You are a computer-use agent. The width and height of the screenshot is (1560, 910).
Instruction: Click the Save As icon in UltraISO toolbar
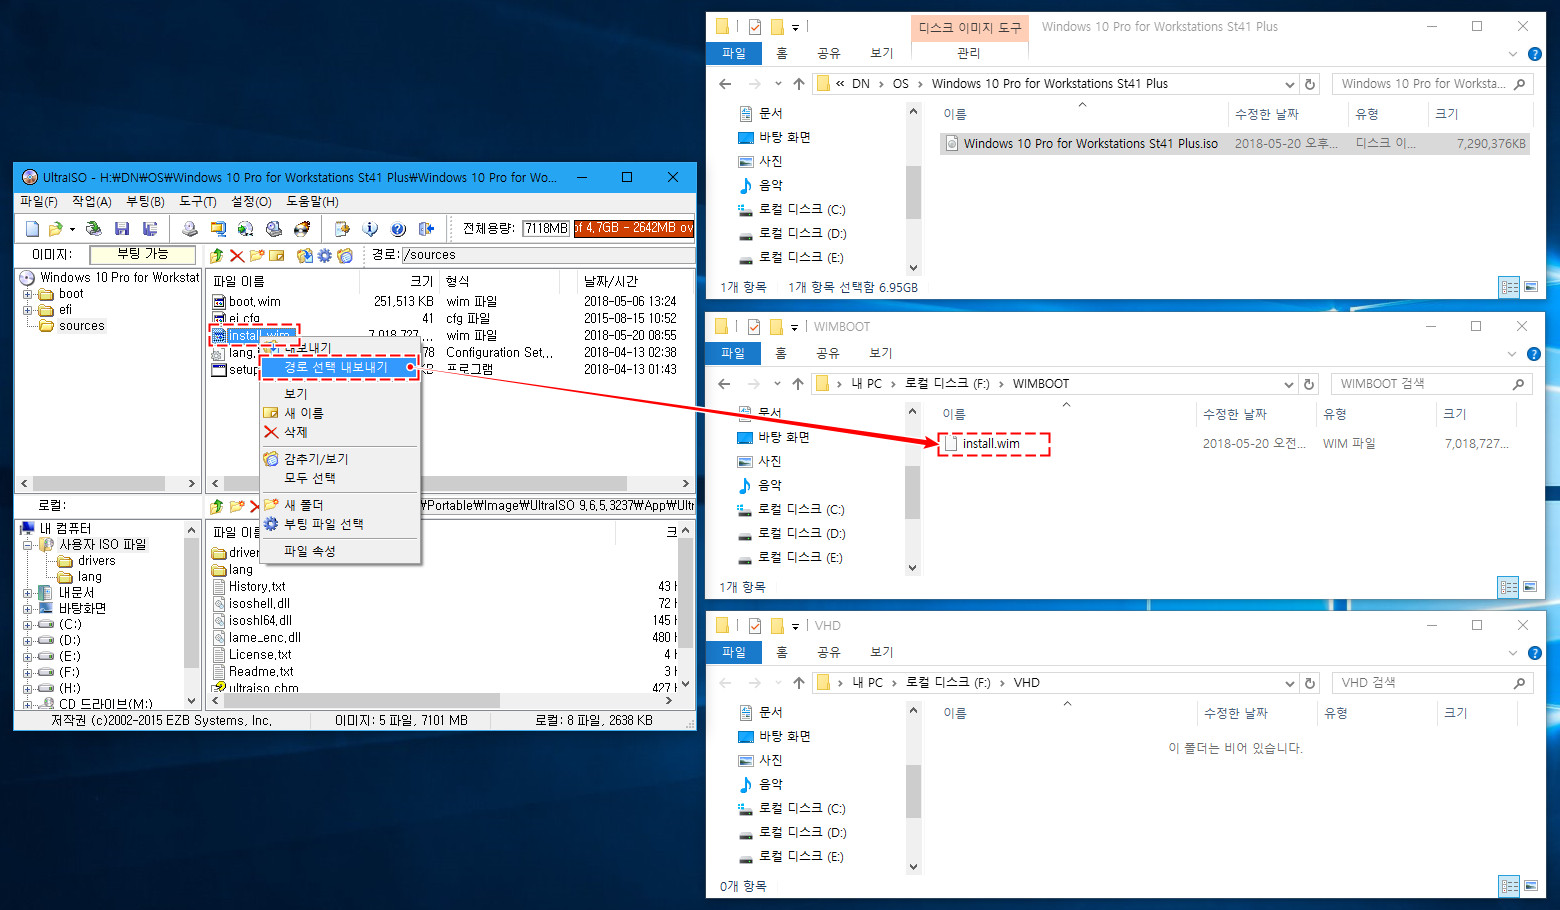tap(150, 229)
